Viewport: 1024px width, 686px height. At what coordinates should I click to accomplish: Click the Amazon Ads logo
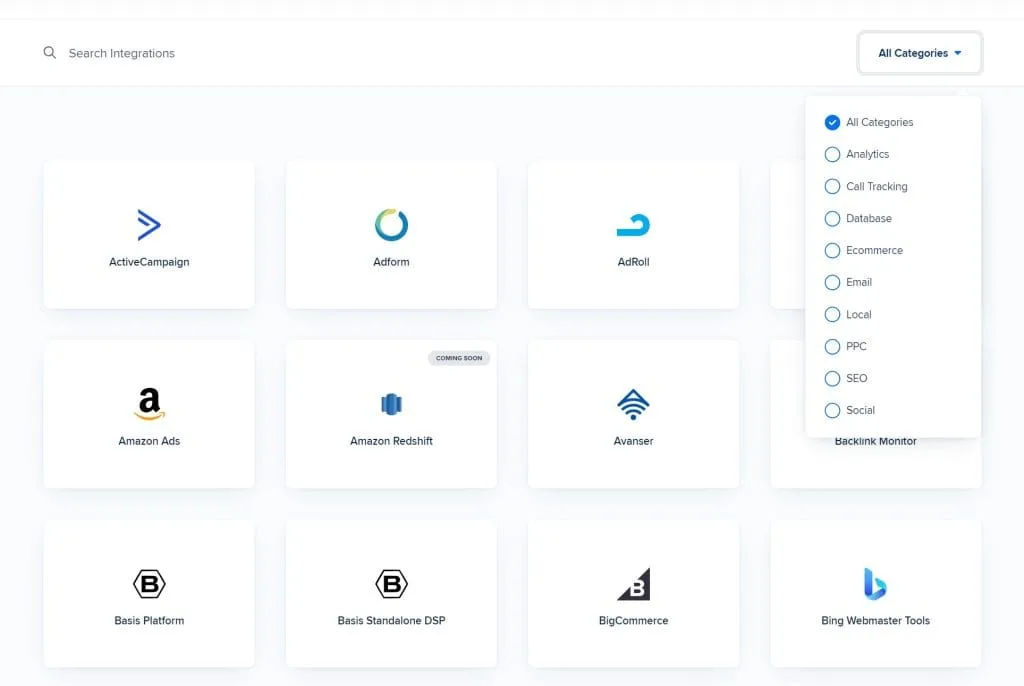click(x=149, y=404)
